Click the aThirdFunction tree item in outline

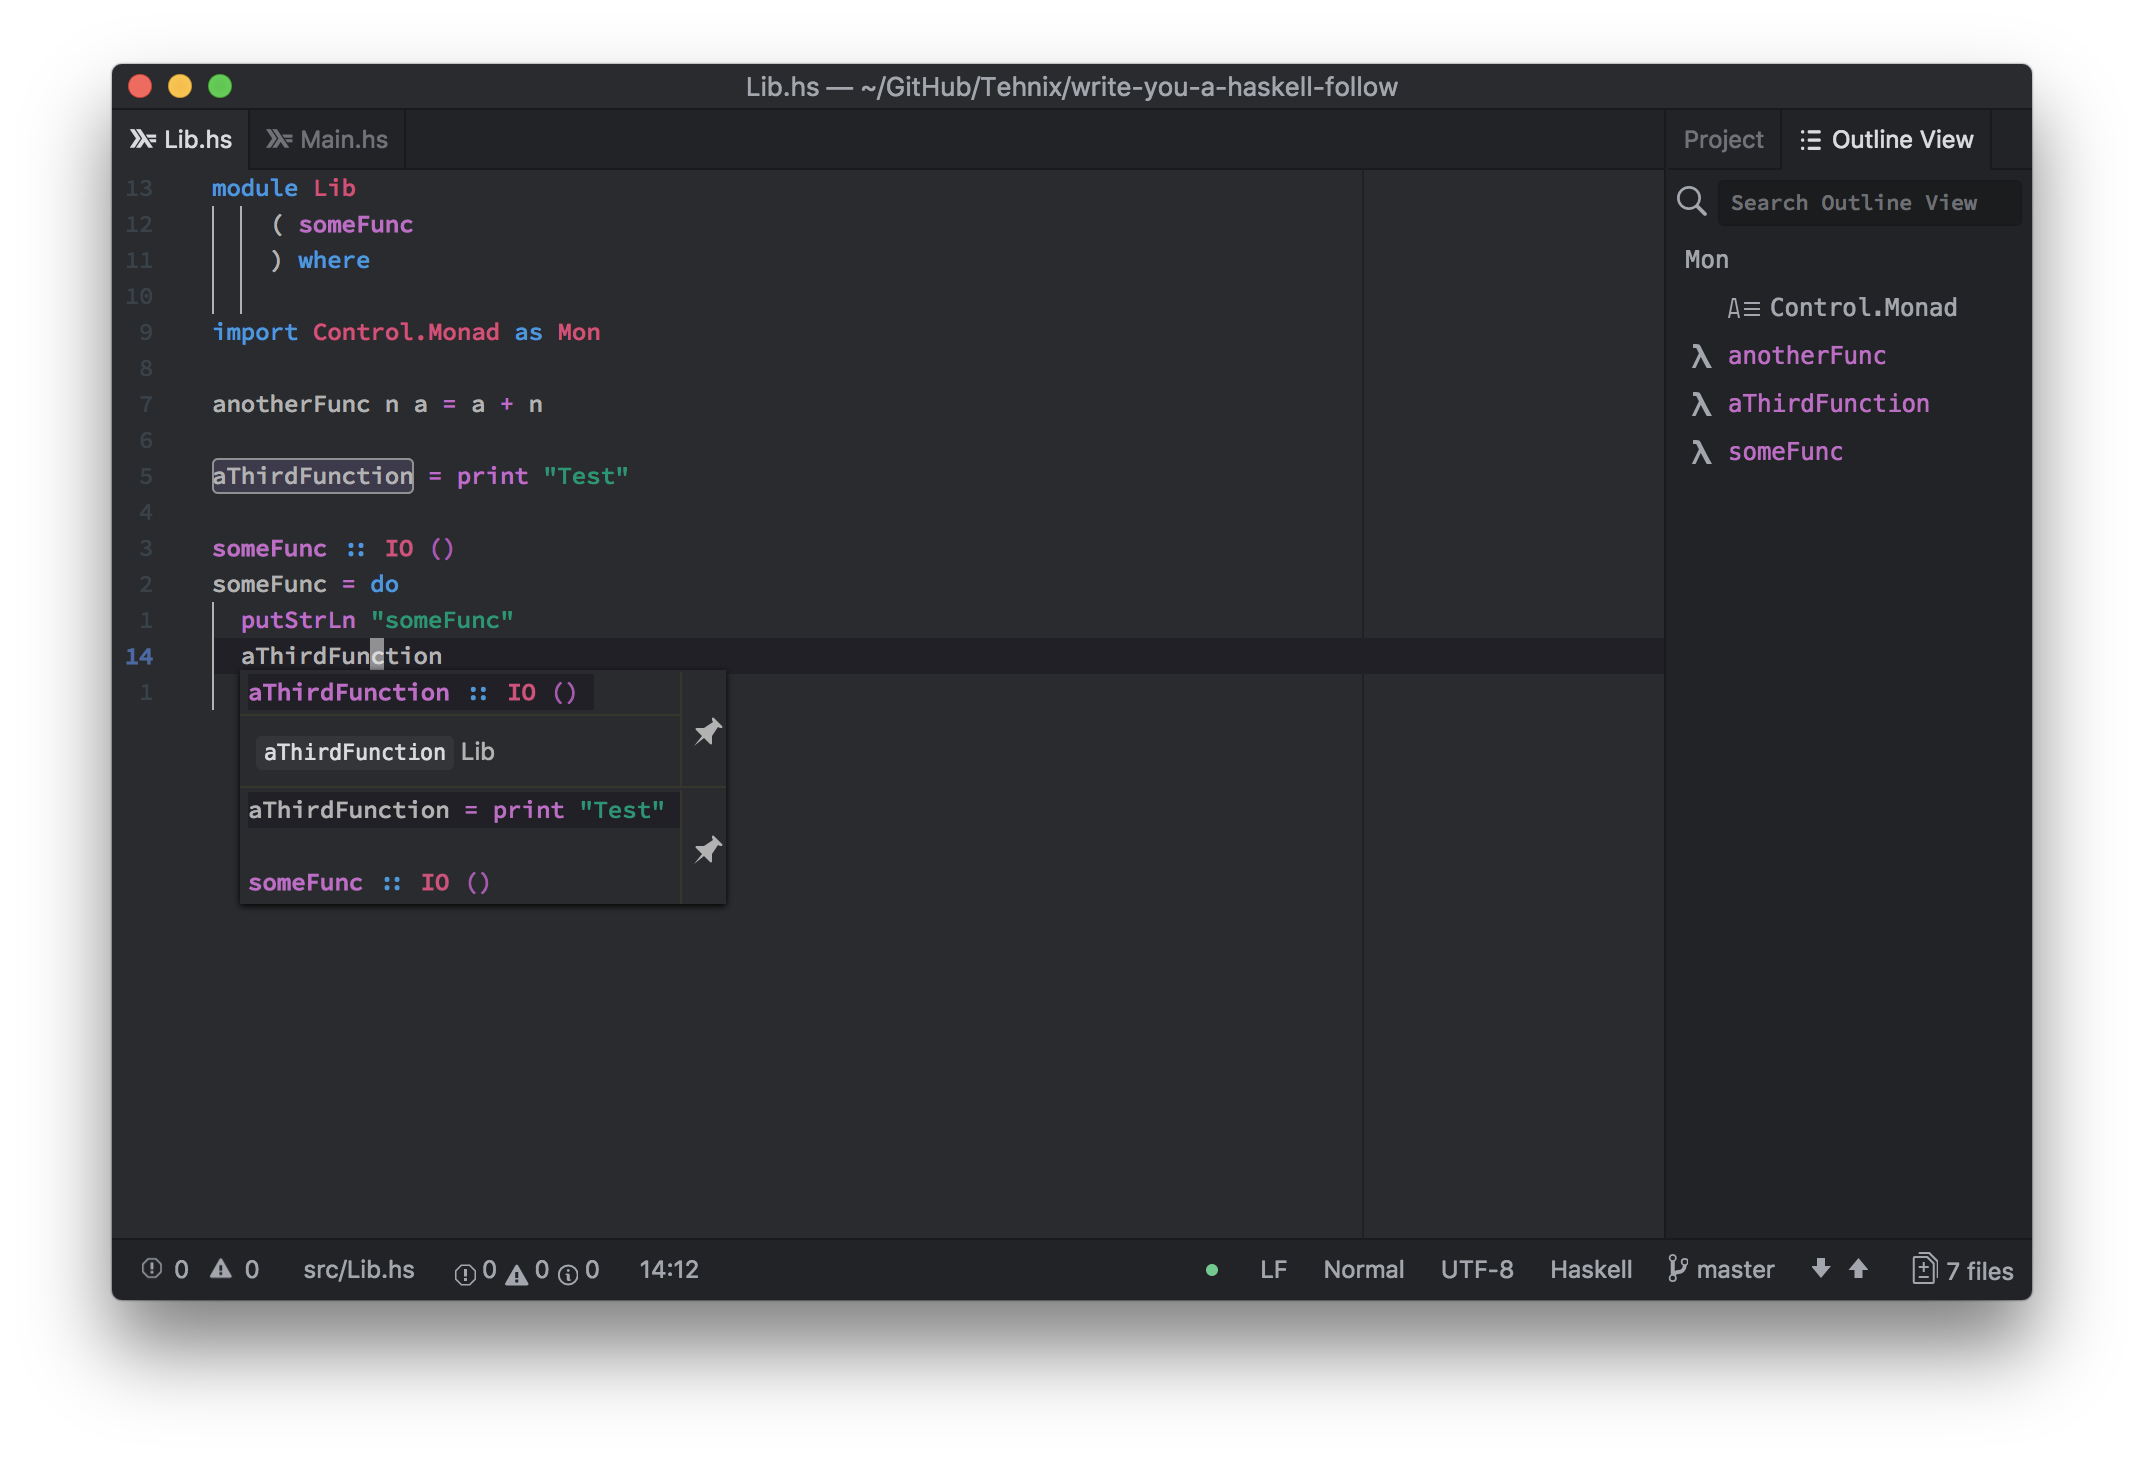[x=1828, y=402]
